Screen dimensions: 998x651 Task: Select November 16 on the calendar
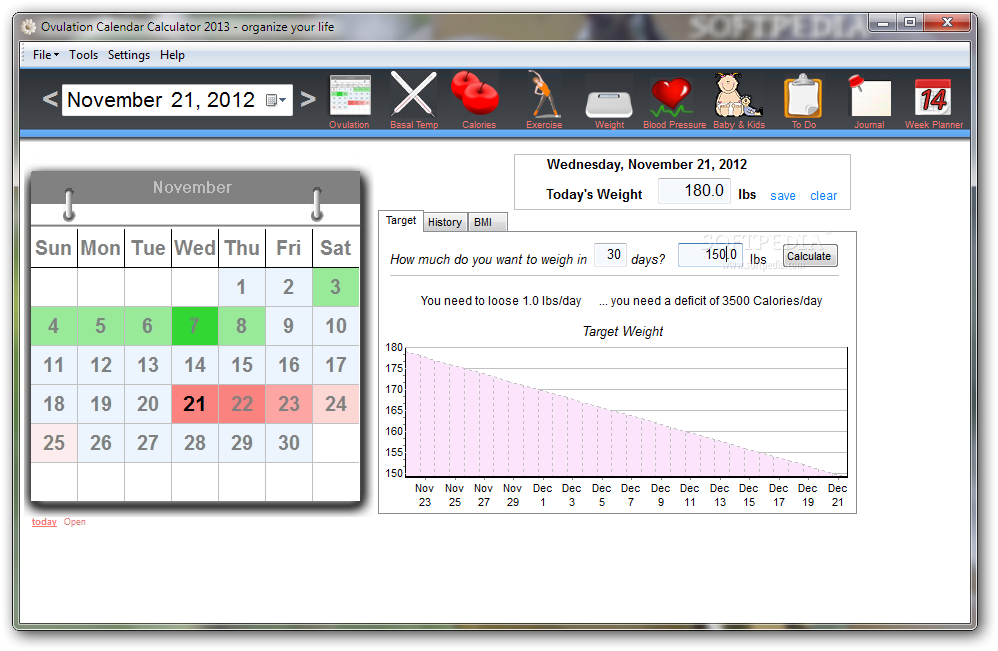(289, 365)
